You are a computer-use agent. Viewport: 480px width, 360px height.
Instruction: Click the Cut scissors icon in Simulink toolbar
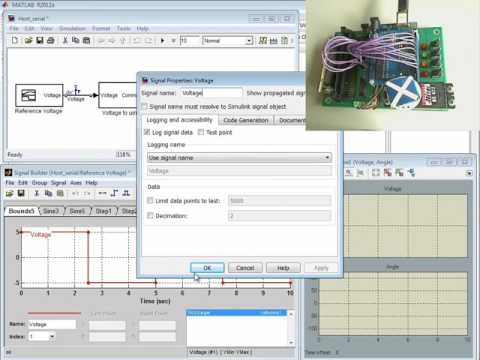(65, 41)
